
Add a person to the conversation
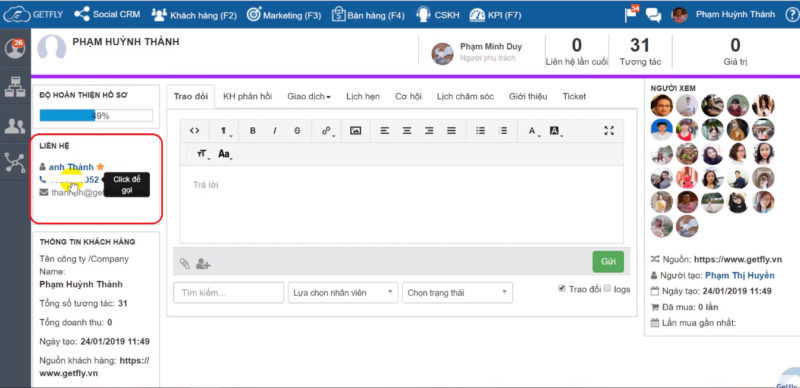(x=203, y=264)
